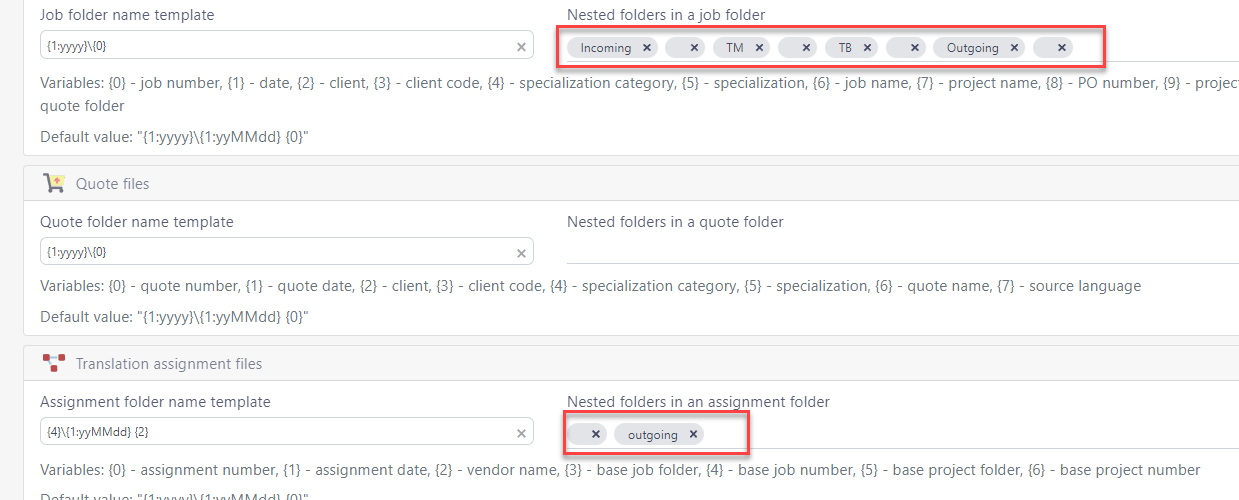The width and height of the screenshot is (1239, 500).
Task: Clear the Quote folder name template field
Action: click(521, 253)
